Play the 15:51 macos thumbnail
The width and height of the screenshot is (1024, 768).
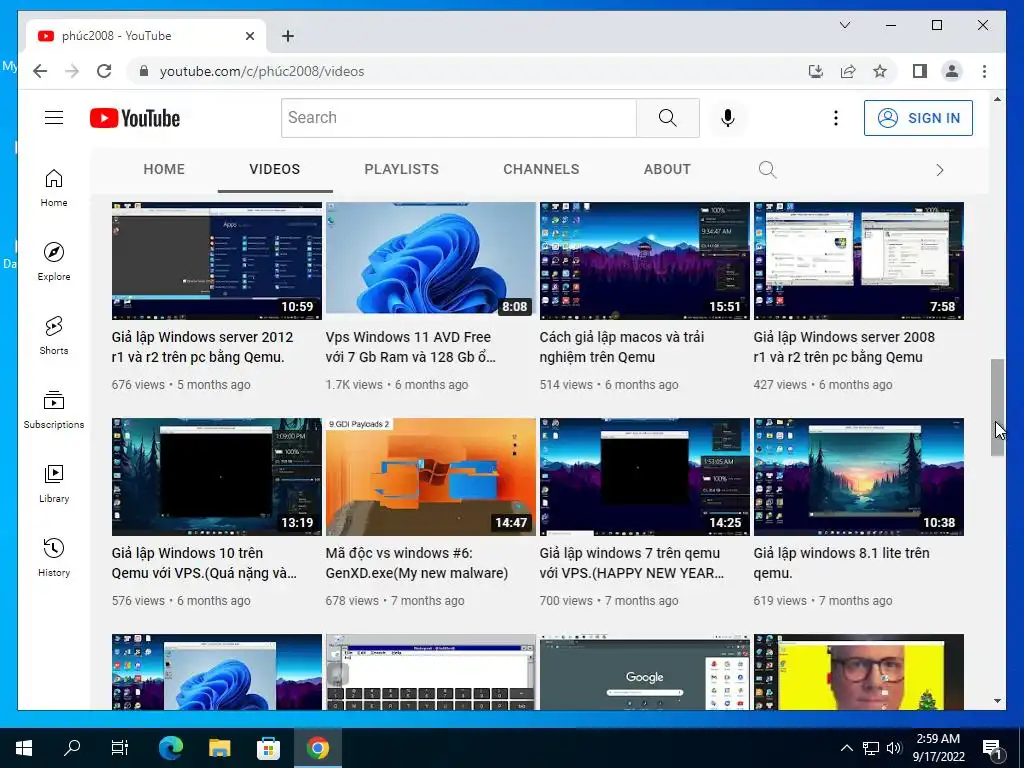(645, 261)
